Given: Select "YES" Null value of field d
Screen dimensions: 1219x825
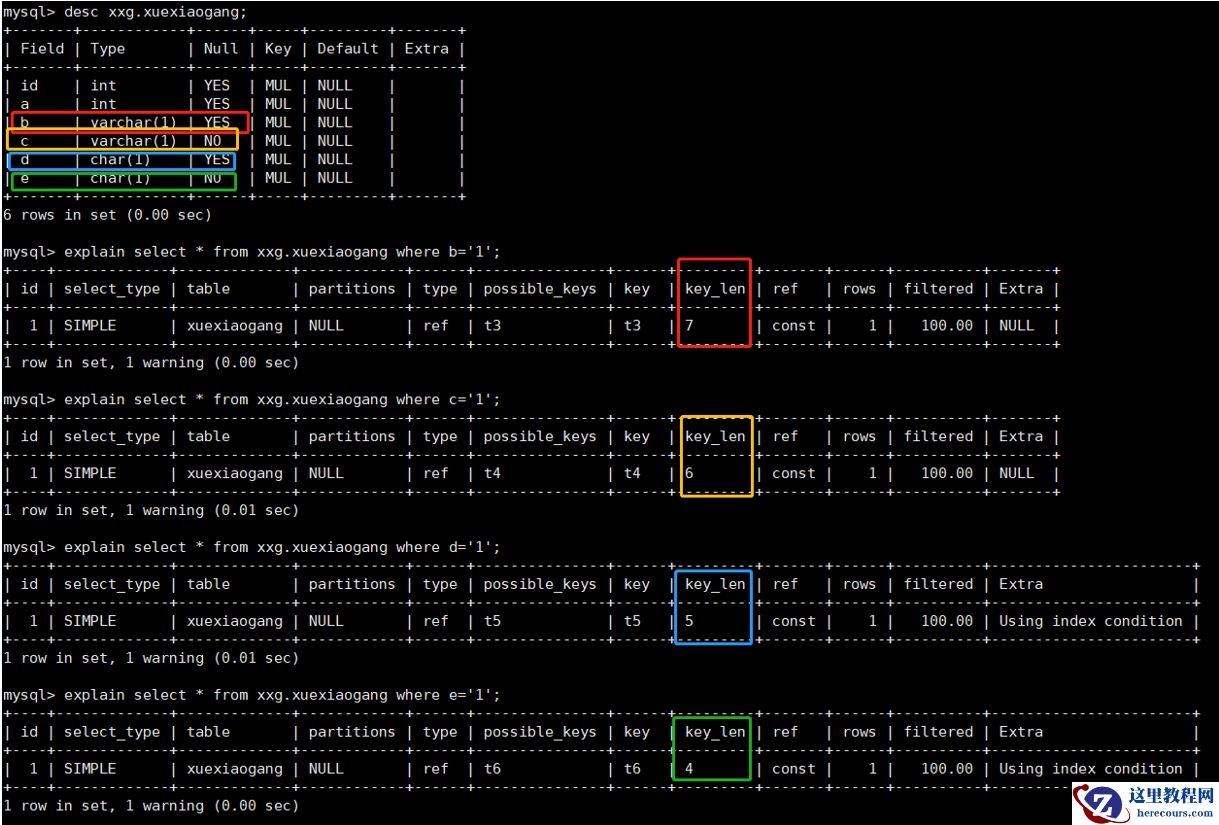Looking at the screenshot, I should click(x=217, y=160).
